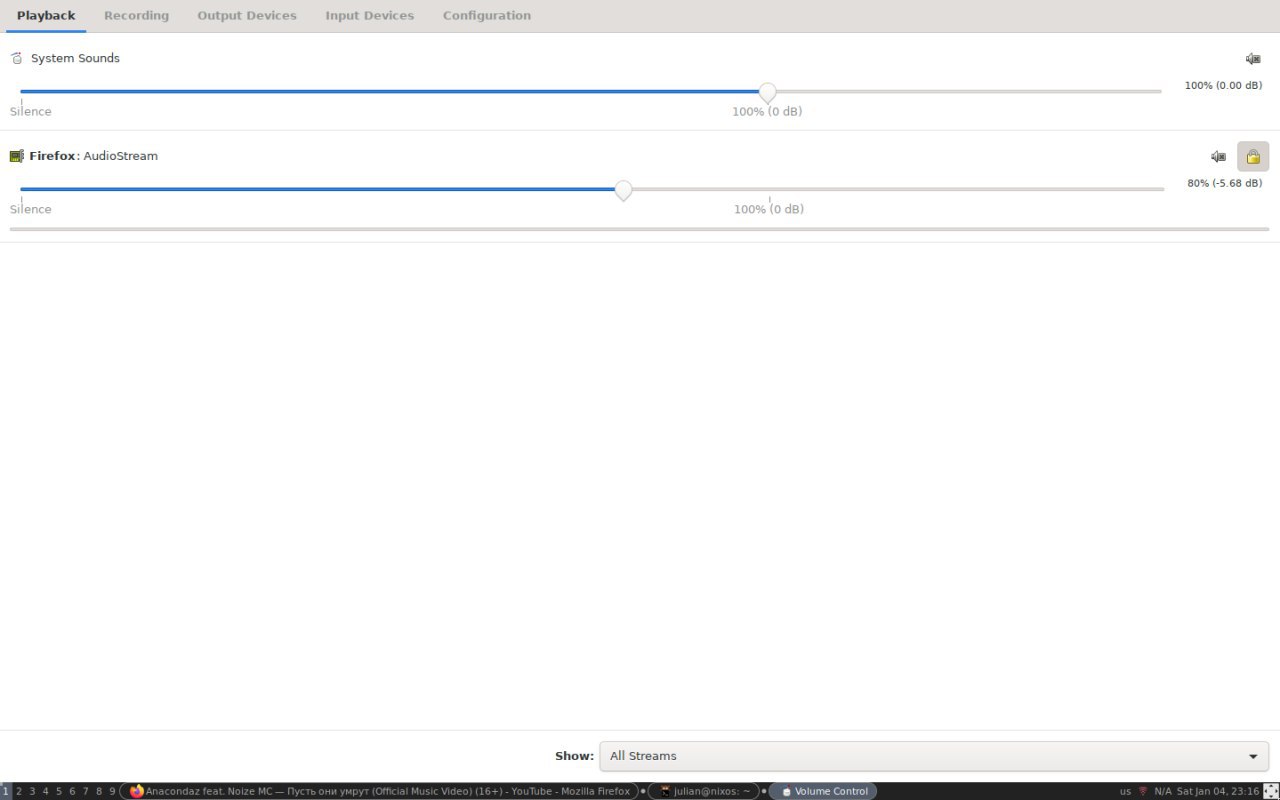Switch to the Recording tab
This screenshot has width=1280, height=800.
[x=136, y=16]
